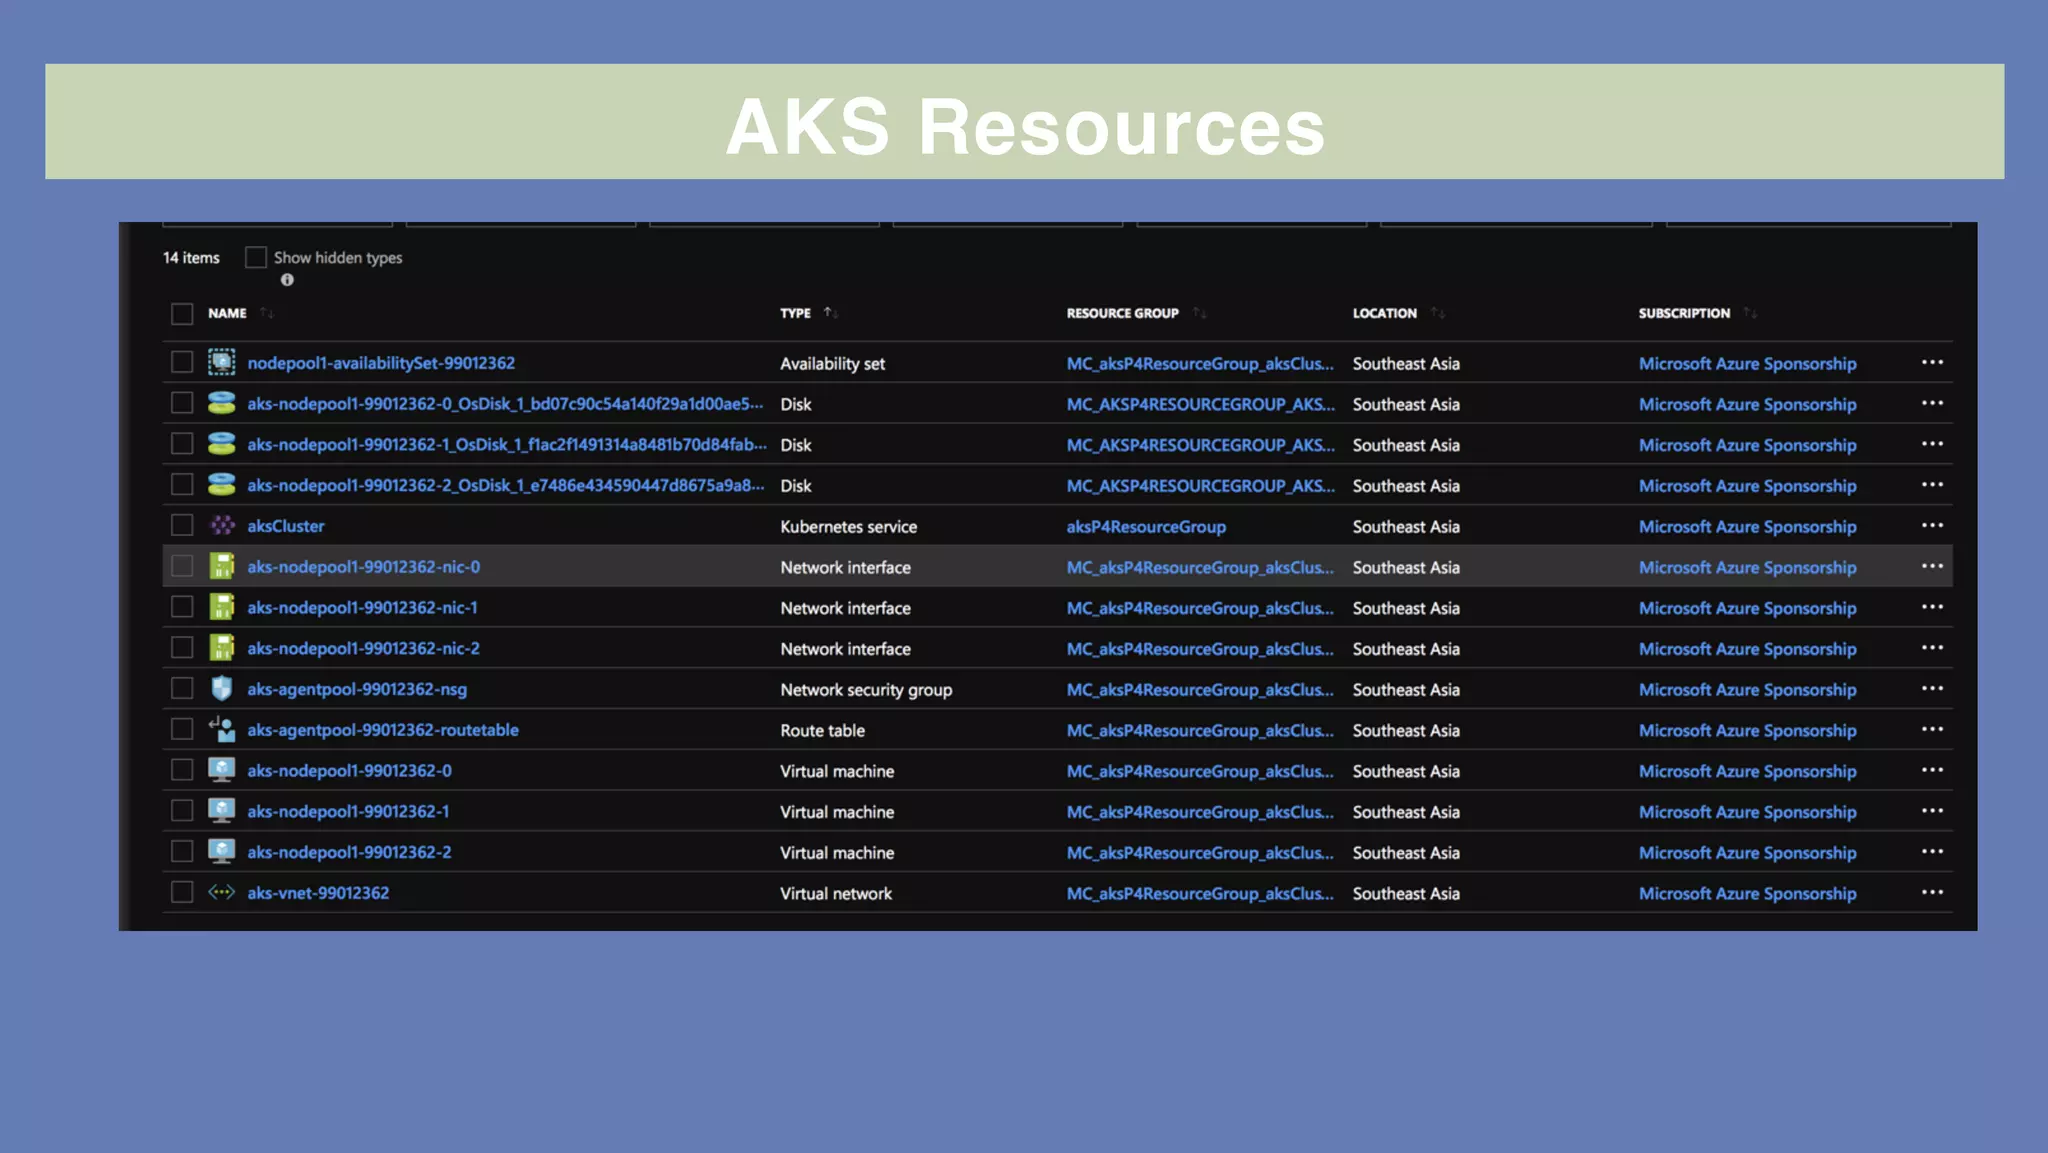Enable the Show hidden types checkbox

point(256,257)
